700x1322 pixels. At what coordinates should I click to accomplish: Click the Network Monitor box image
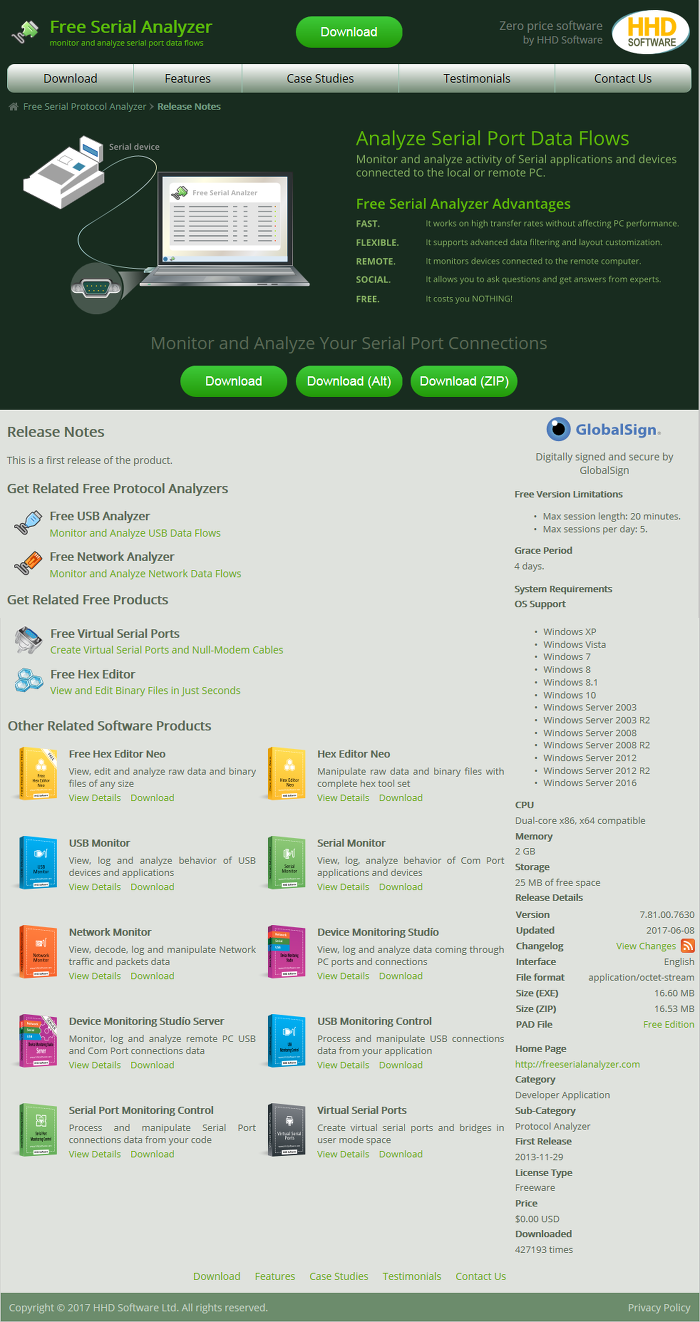(x=38, y=951)
